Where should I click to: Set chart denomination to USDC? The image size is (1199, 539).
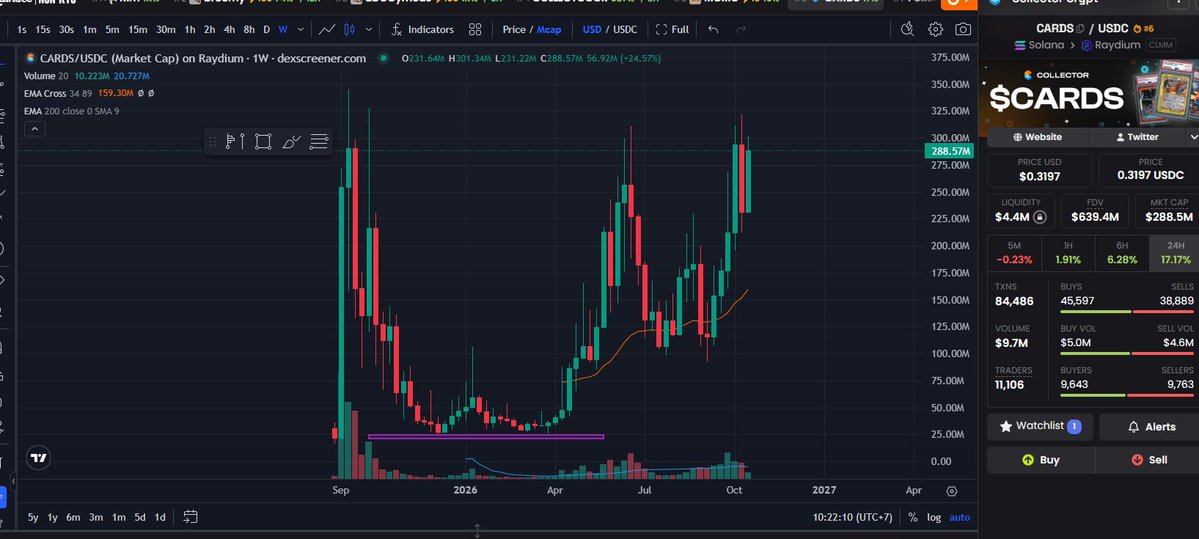click(x=625, y=29)
